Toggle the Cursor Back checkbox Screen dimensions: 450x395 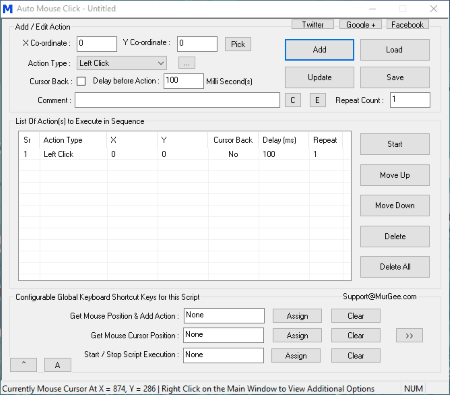81,81
